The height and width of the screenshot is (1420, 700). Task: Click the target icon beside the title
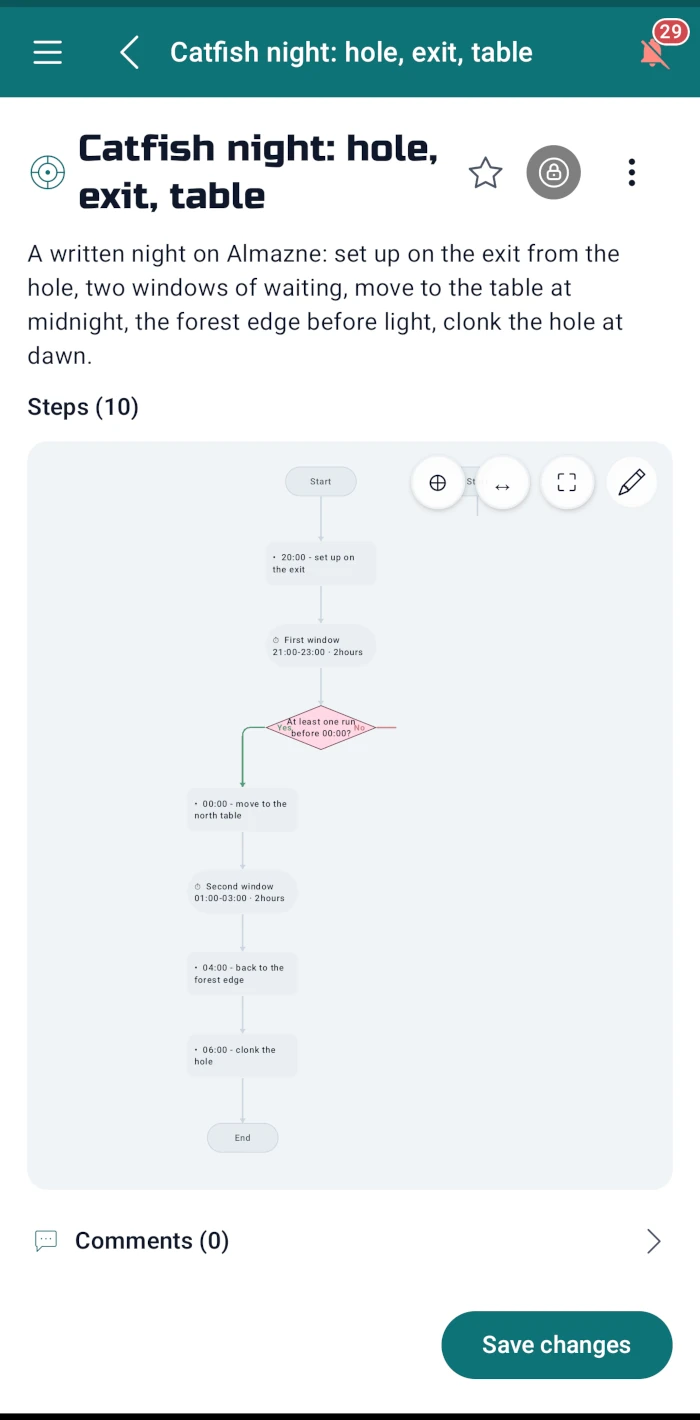point(47,173)
